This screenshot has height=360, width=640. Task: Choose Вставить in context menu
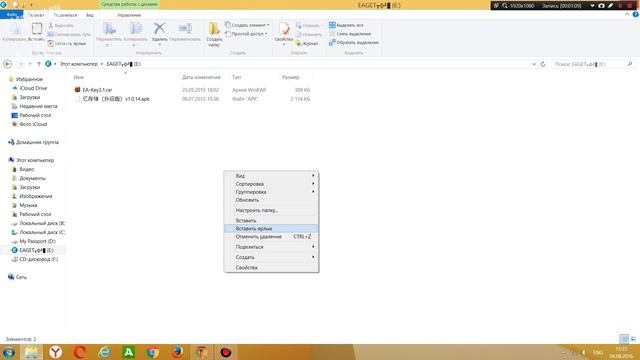271,220
